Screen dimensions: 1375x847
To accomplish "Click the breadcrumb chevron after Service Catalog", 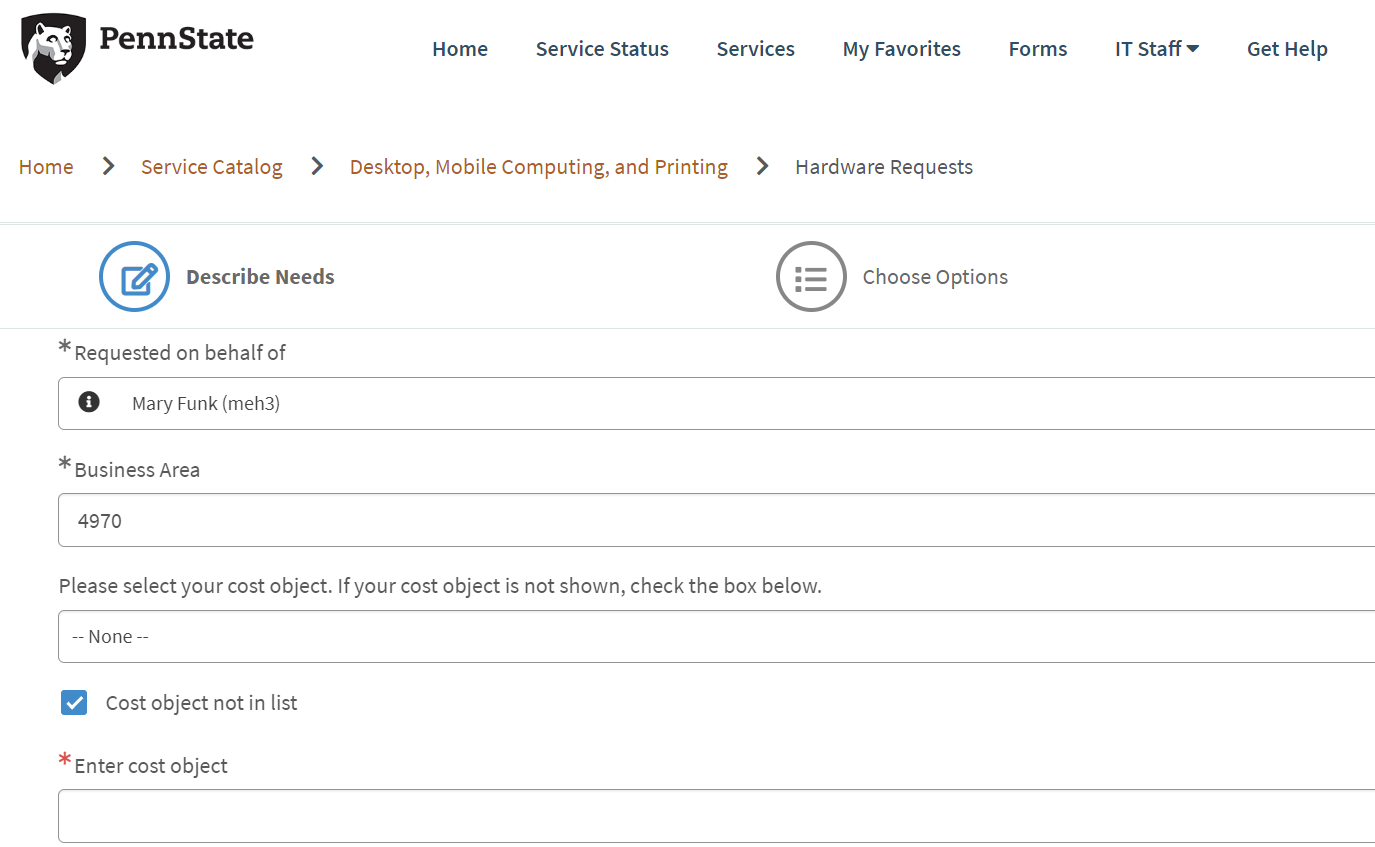I will (317, 166).
